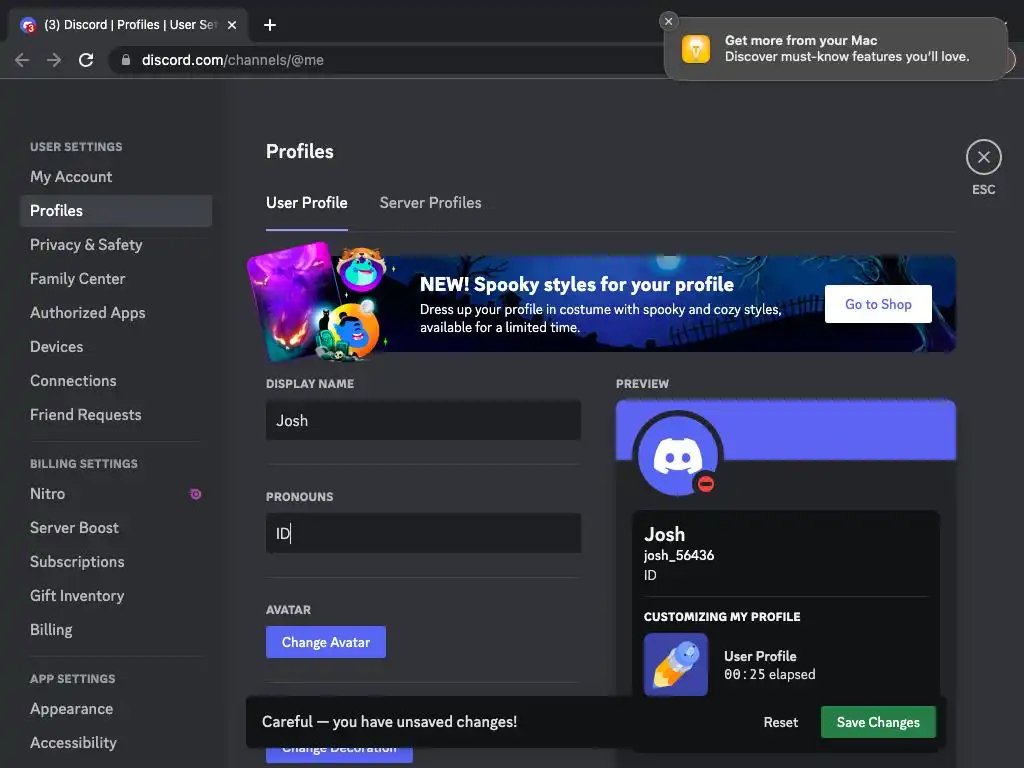The height and width of the screenshot is (768, 1024).
Task: Click Save Changes button
Action: coord(878,722)
